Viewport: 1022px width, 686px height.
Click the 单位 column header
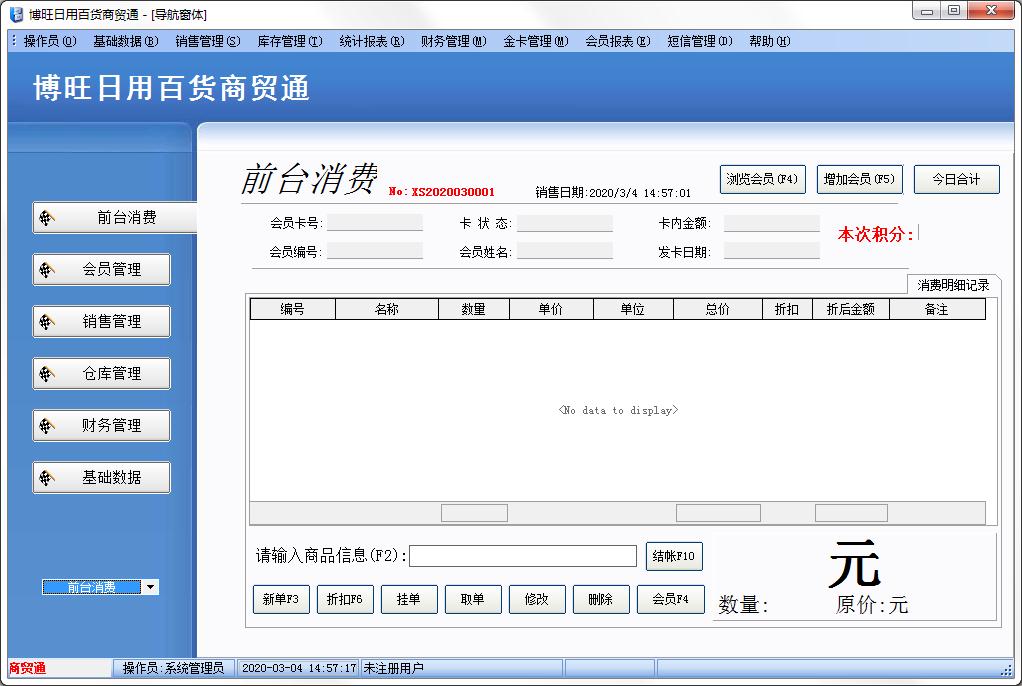click(x=633, y=309)
